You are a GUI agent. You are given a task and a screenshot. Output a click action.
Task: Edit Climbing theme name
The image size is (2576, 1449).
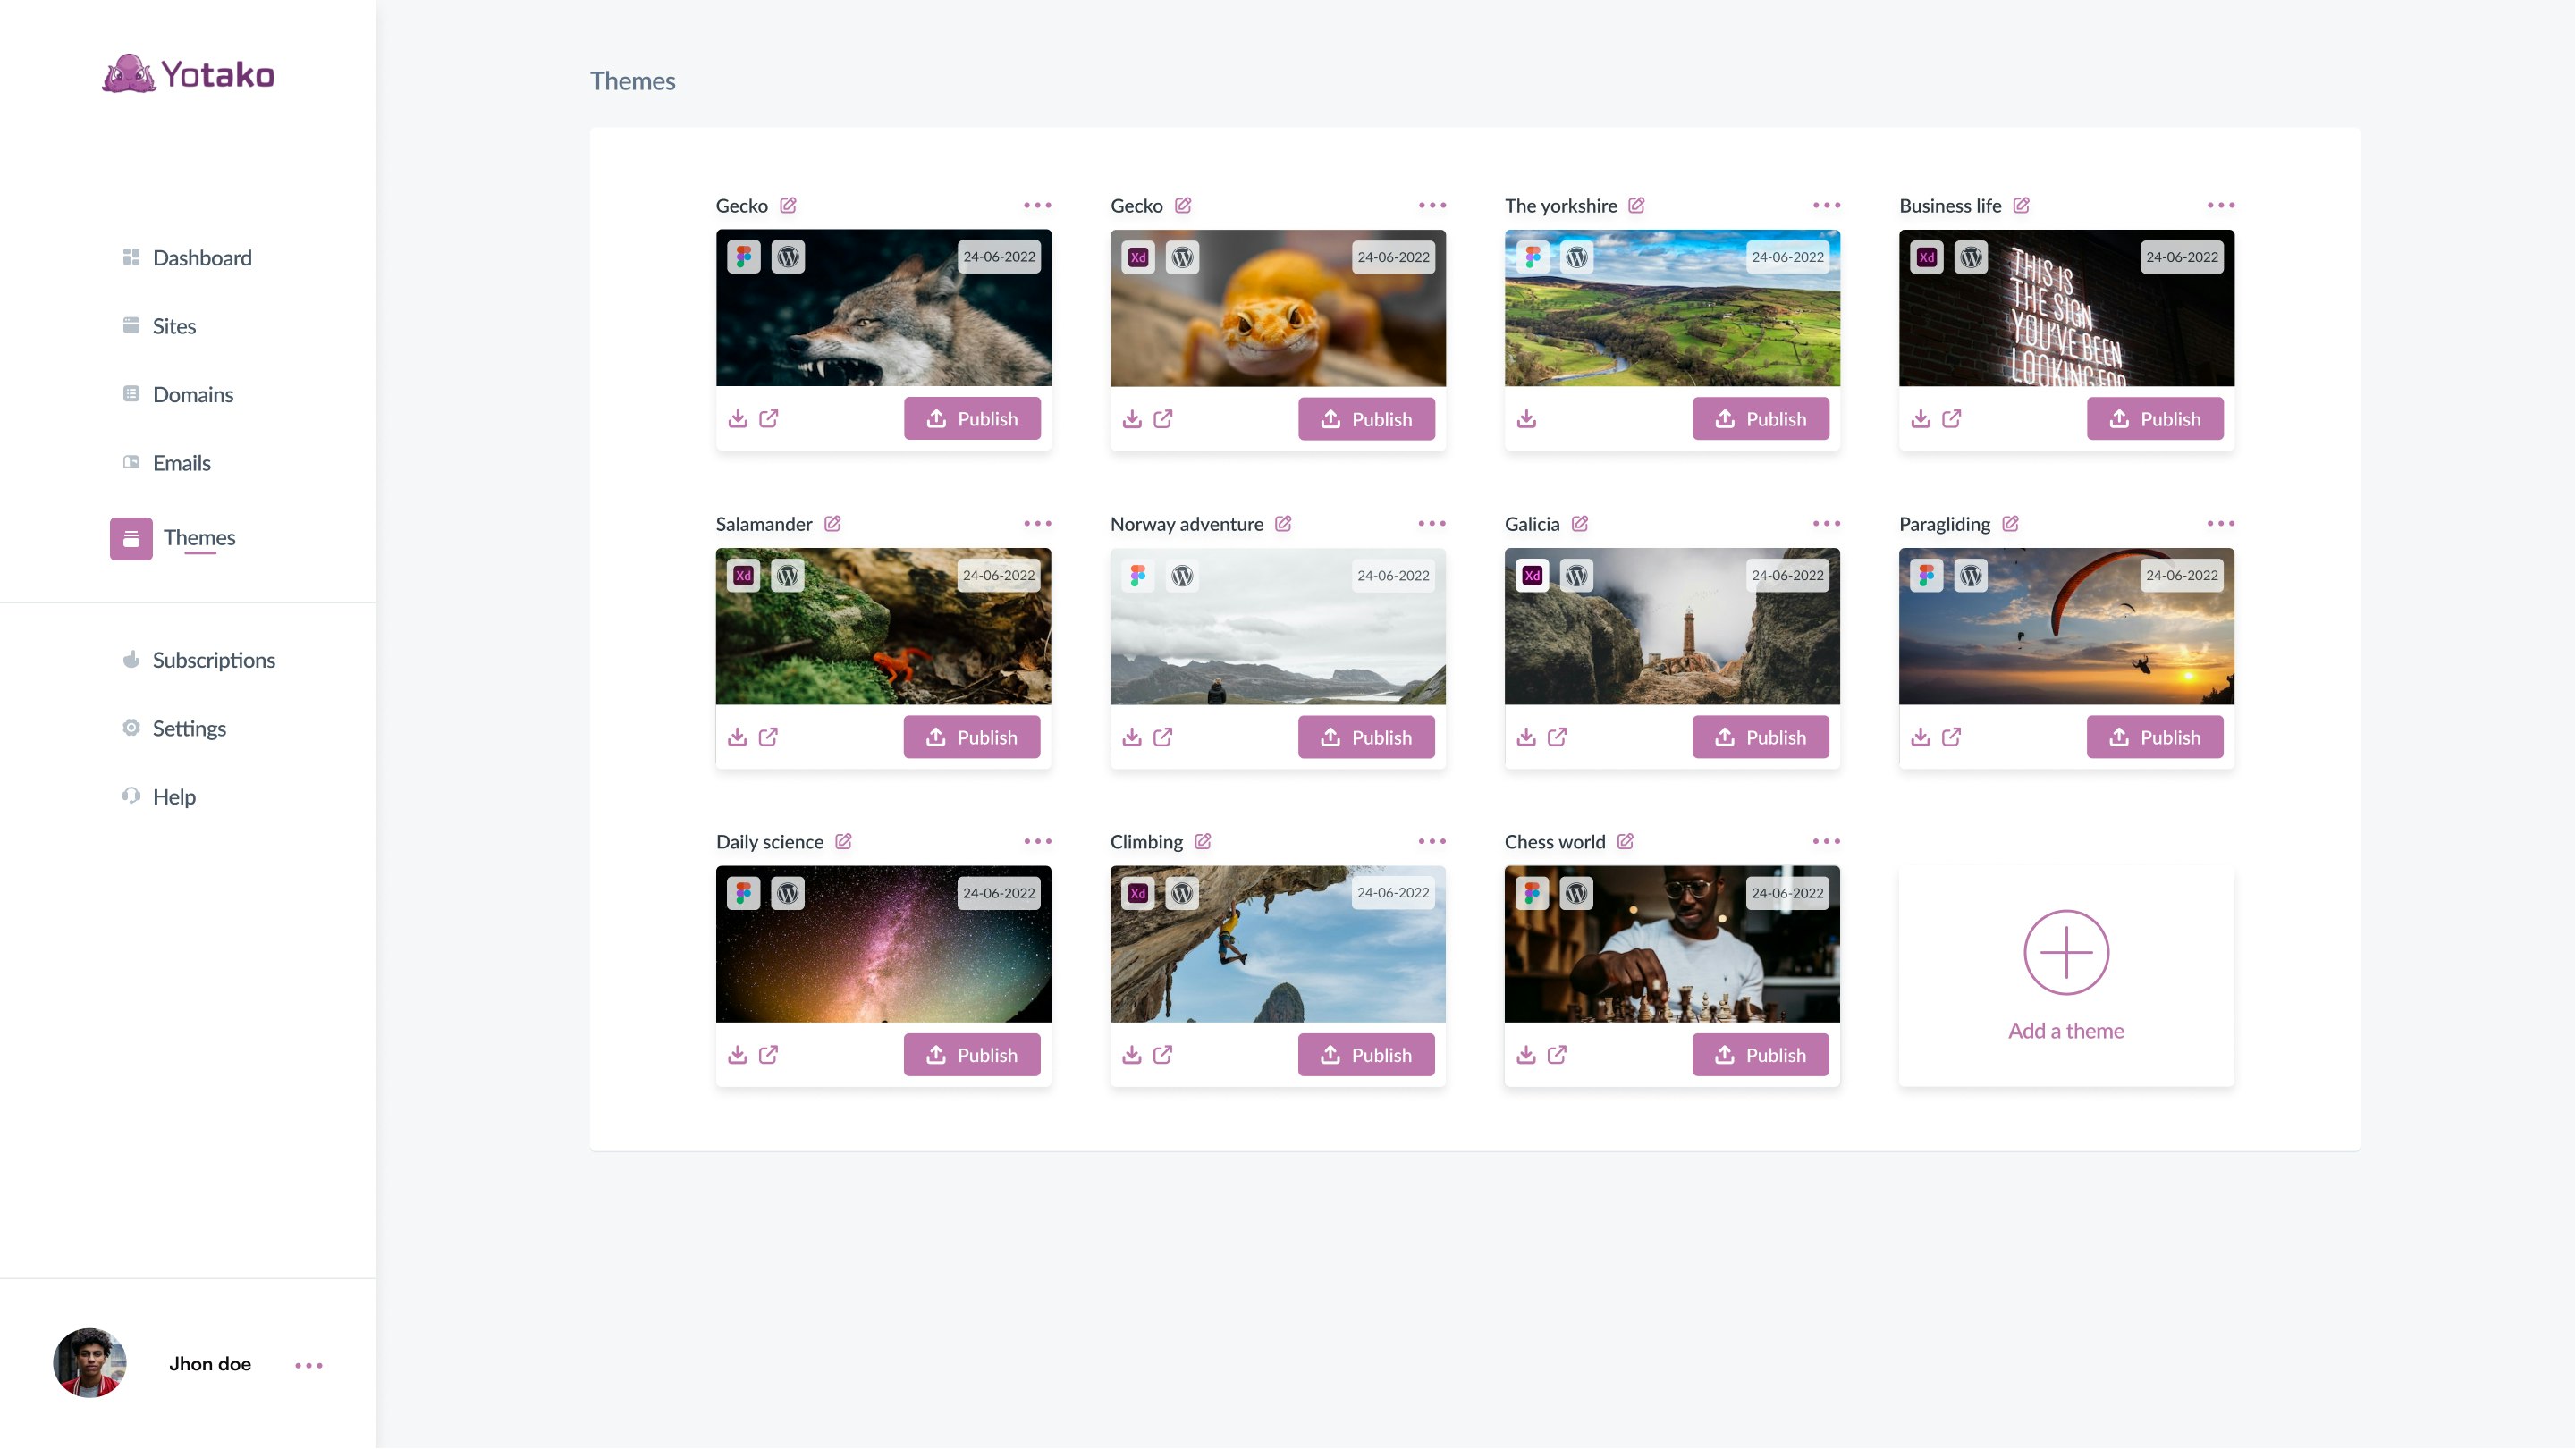1203,841
